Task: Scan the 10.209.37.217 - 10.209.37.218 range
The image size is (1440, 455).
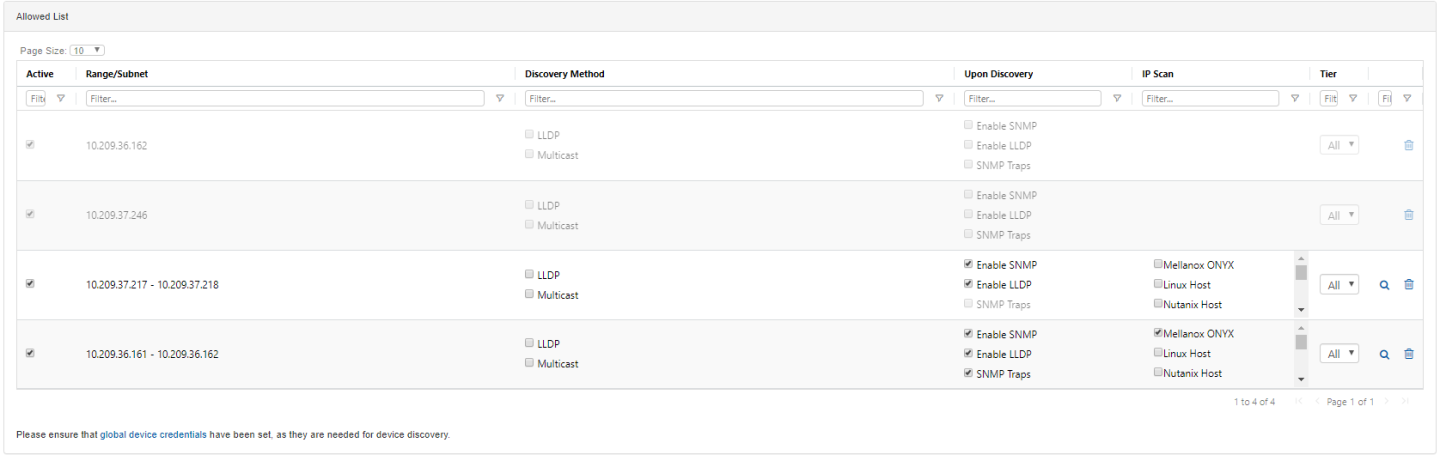Action: (1385, 285)
